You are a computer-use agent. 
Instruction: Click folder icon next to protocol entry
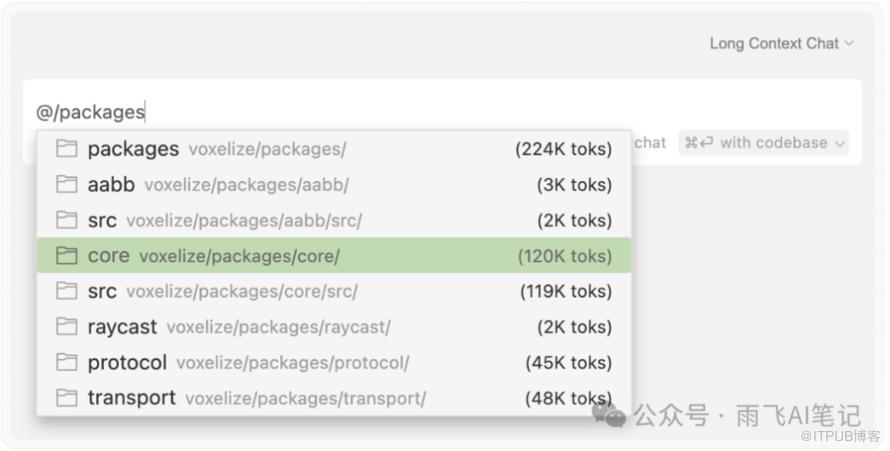coord(66,363)
